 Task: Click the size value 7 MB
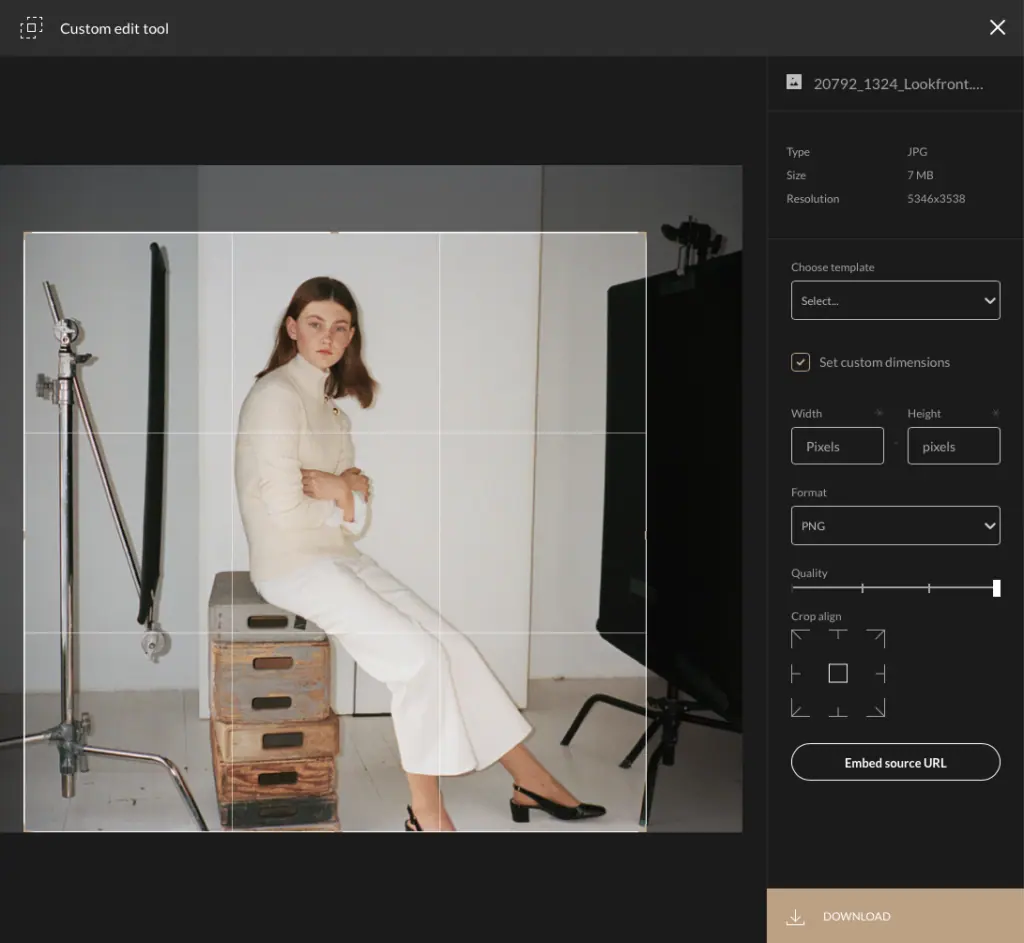(x=920, y=175)
